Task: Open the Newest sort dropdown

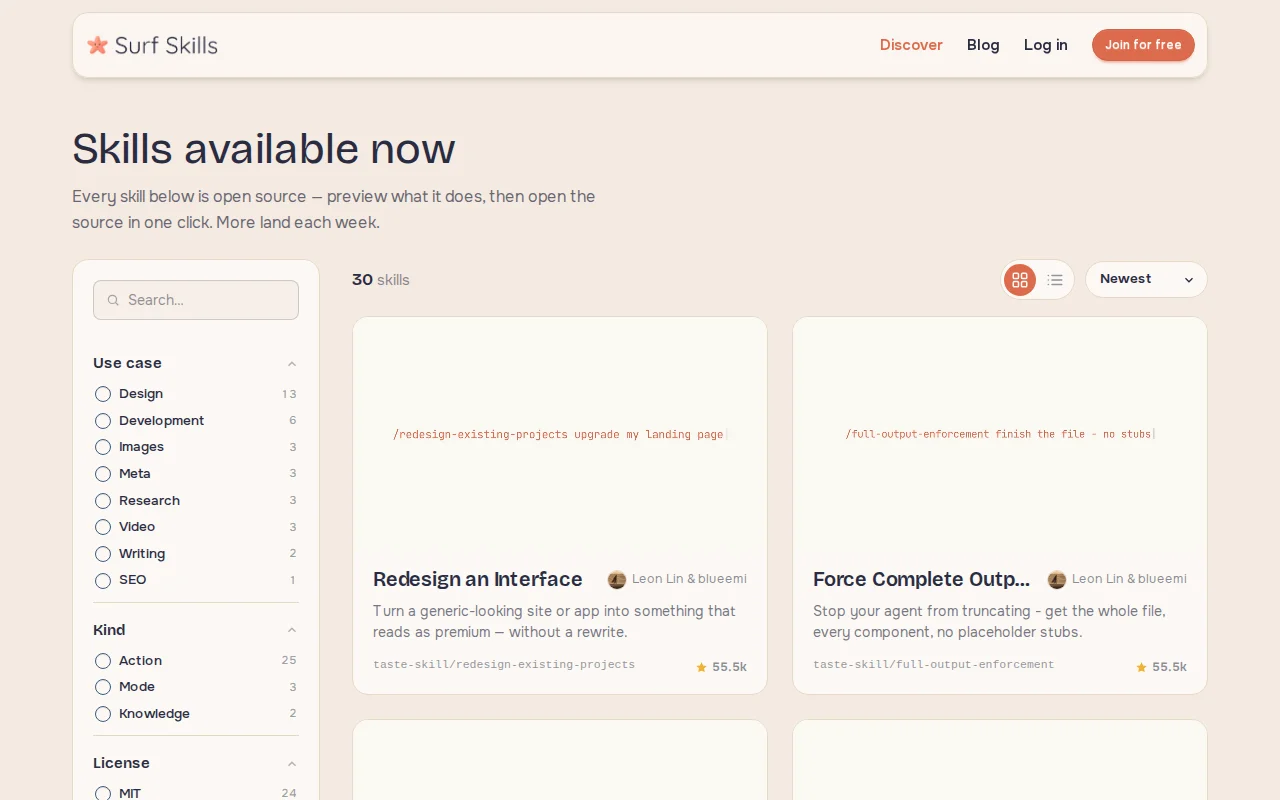Action: click(x=1146, y=280)
